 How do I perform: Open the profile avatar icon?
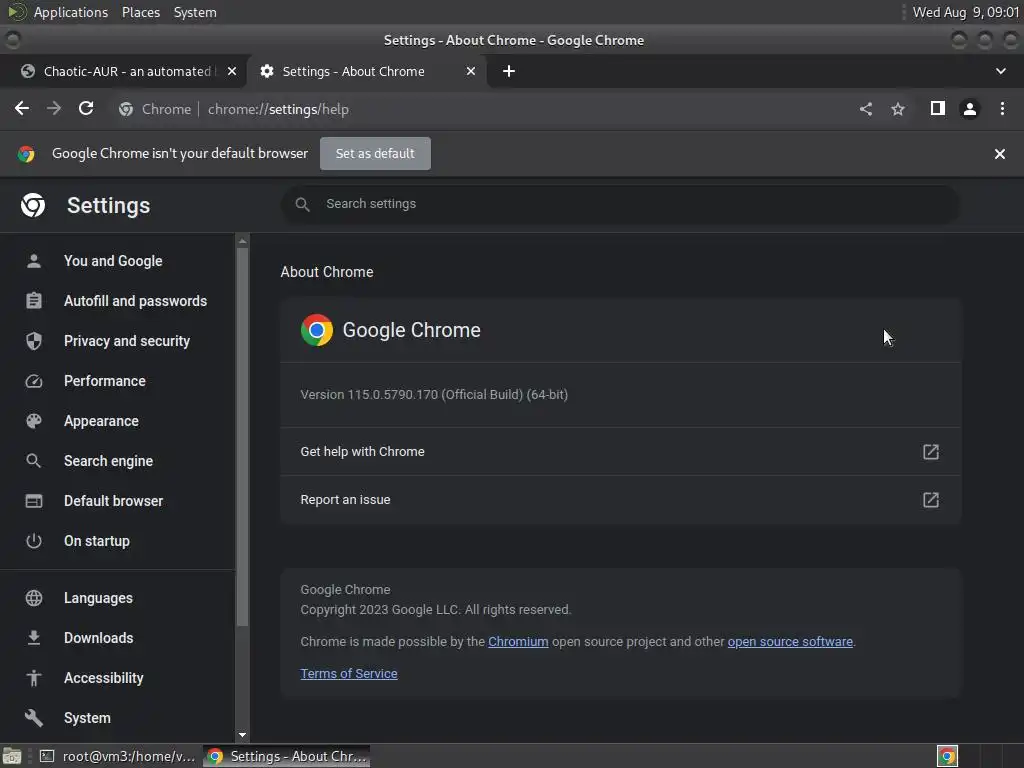point(970,109)
